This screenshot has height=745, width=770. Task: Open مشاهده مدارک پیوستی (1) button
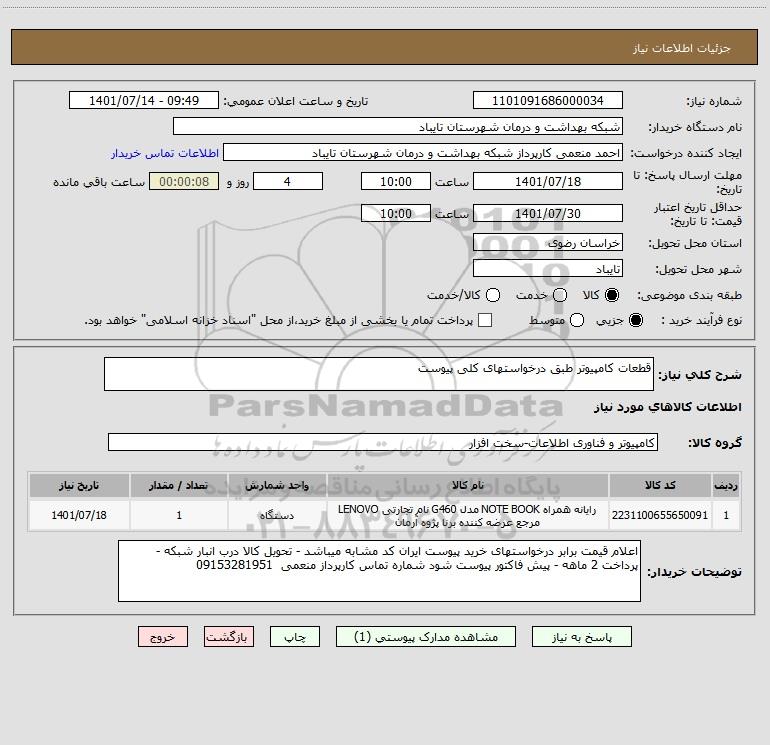click(426, 637)
